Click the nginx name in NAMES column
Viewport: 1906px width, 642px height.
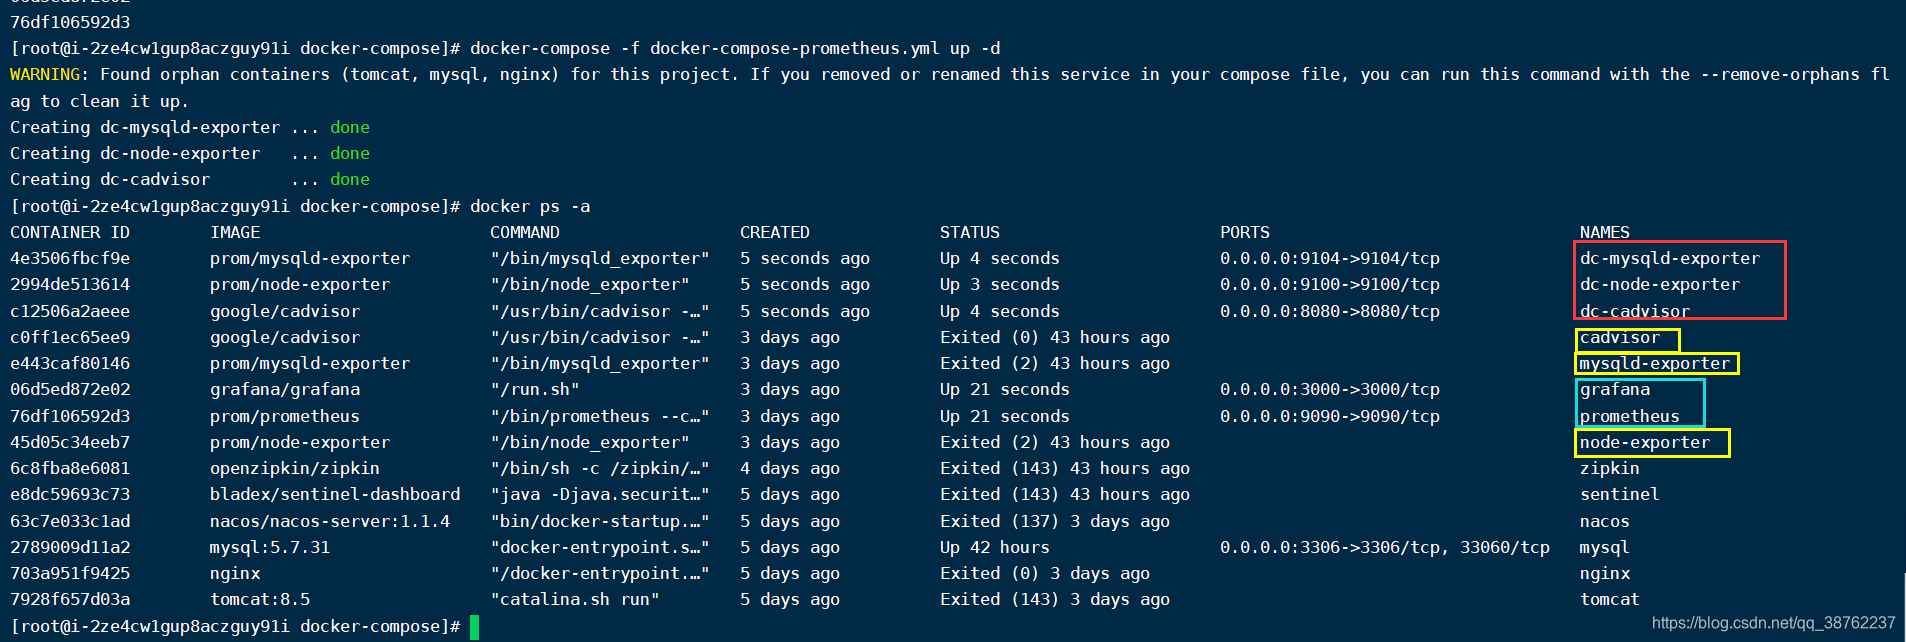point(1605,573)
